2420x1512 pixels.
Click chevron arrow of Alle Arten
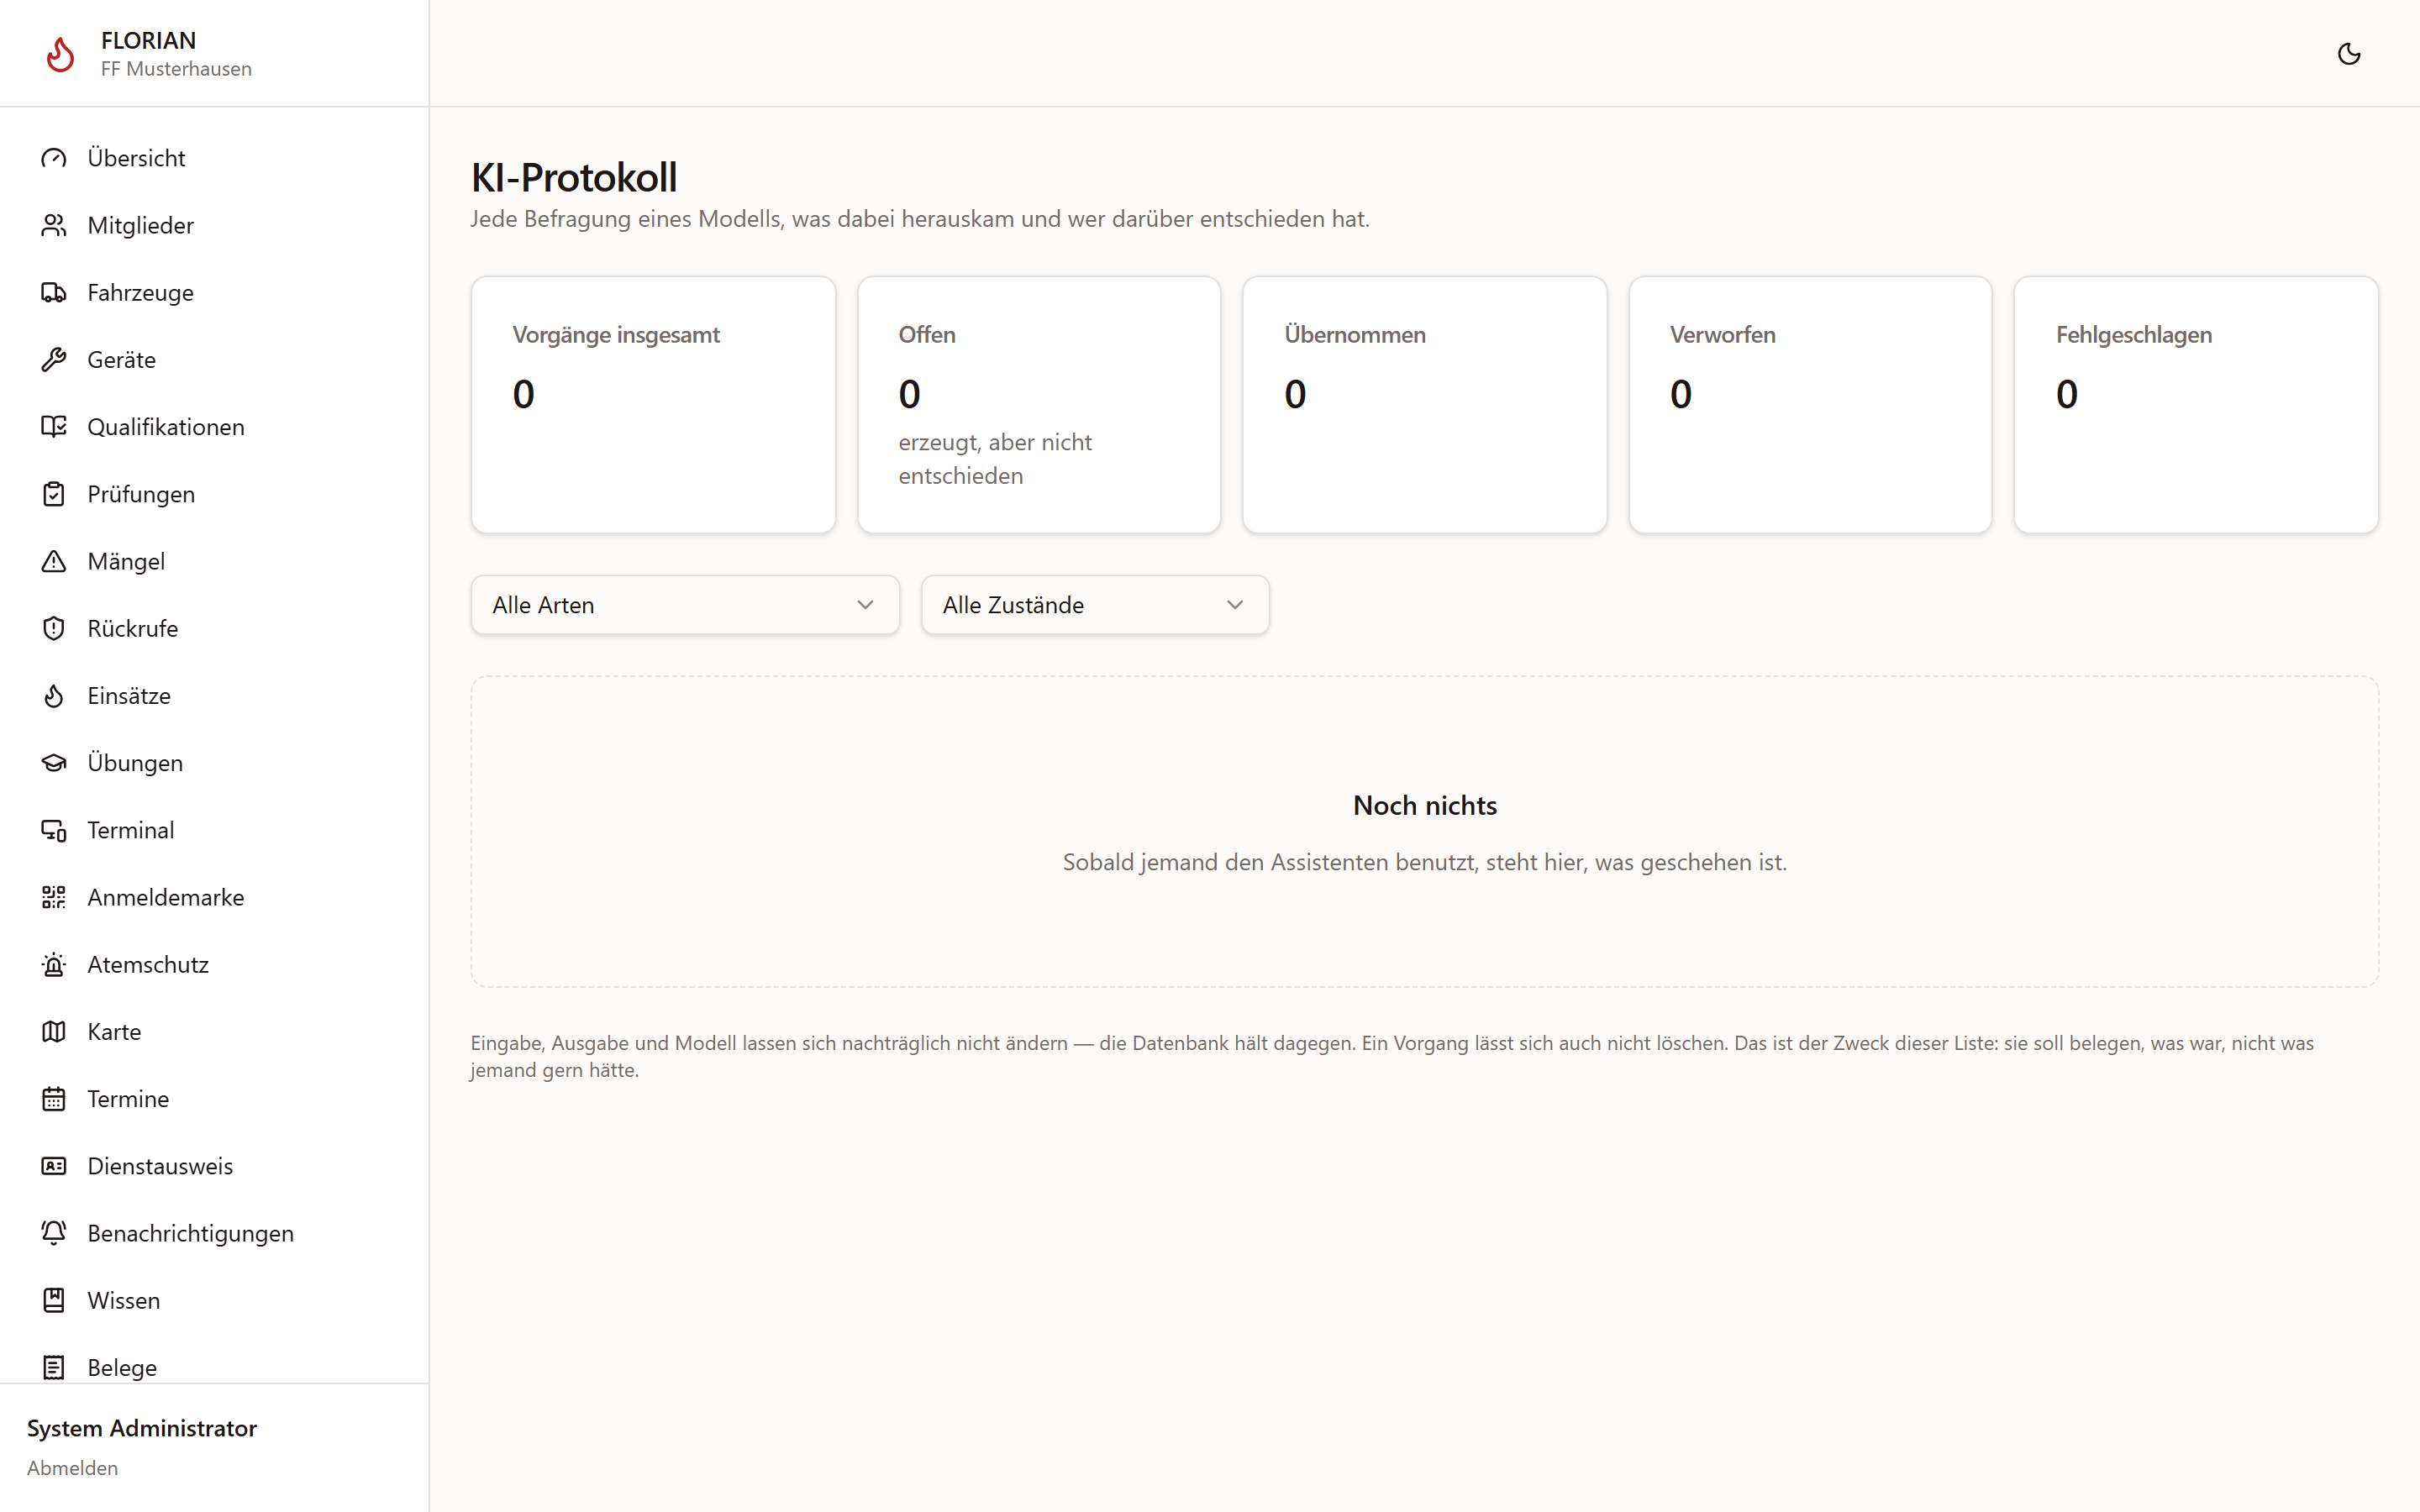(x=865, y=605)
